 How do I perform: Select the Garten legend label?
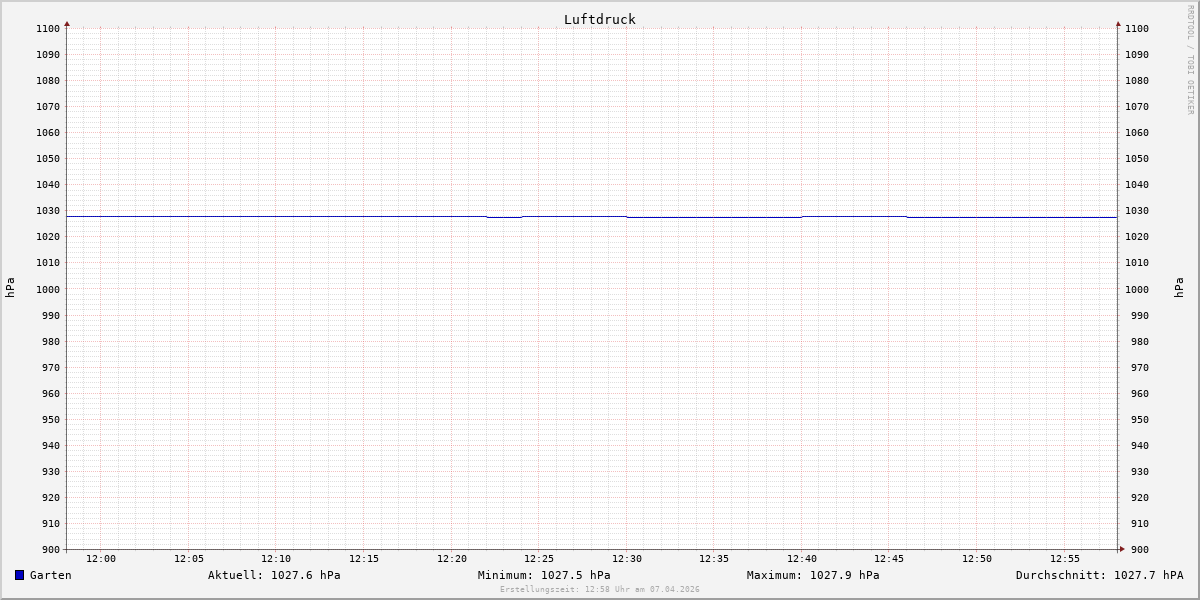pyautogui.click(x=50, y=575)
